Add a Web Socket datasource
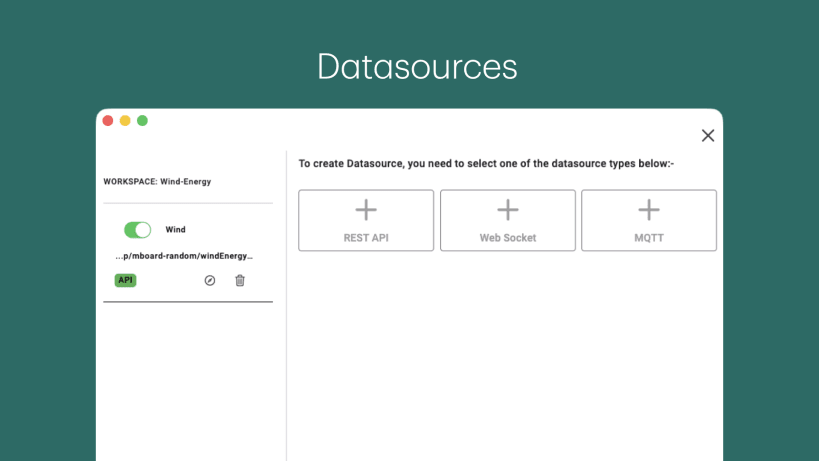This screenshot has height=461, width=819. pyautogui.click(x=508, y=220)
